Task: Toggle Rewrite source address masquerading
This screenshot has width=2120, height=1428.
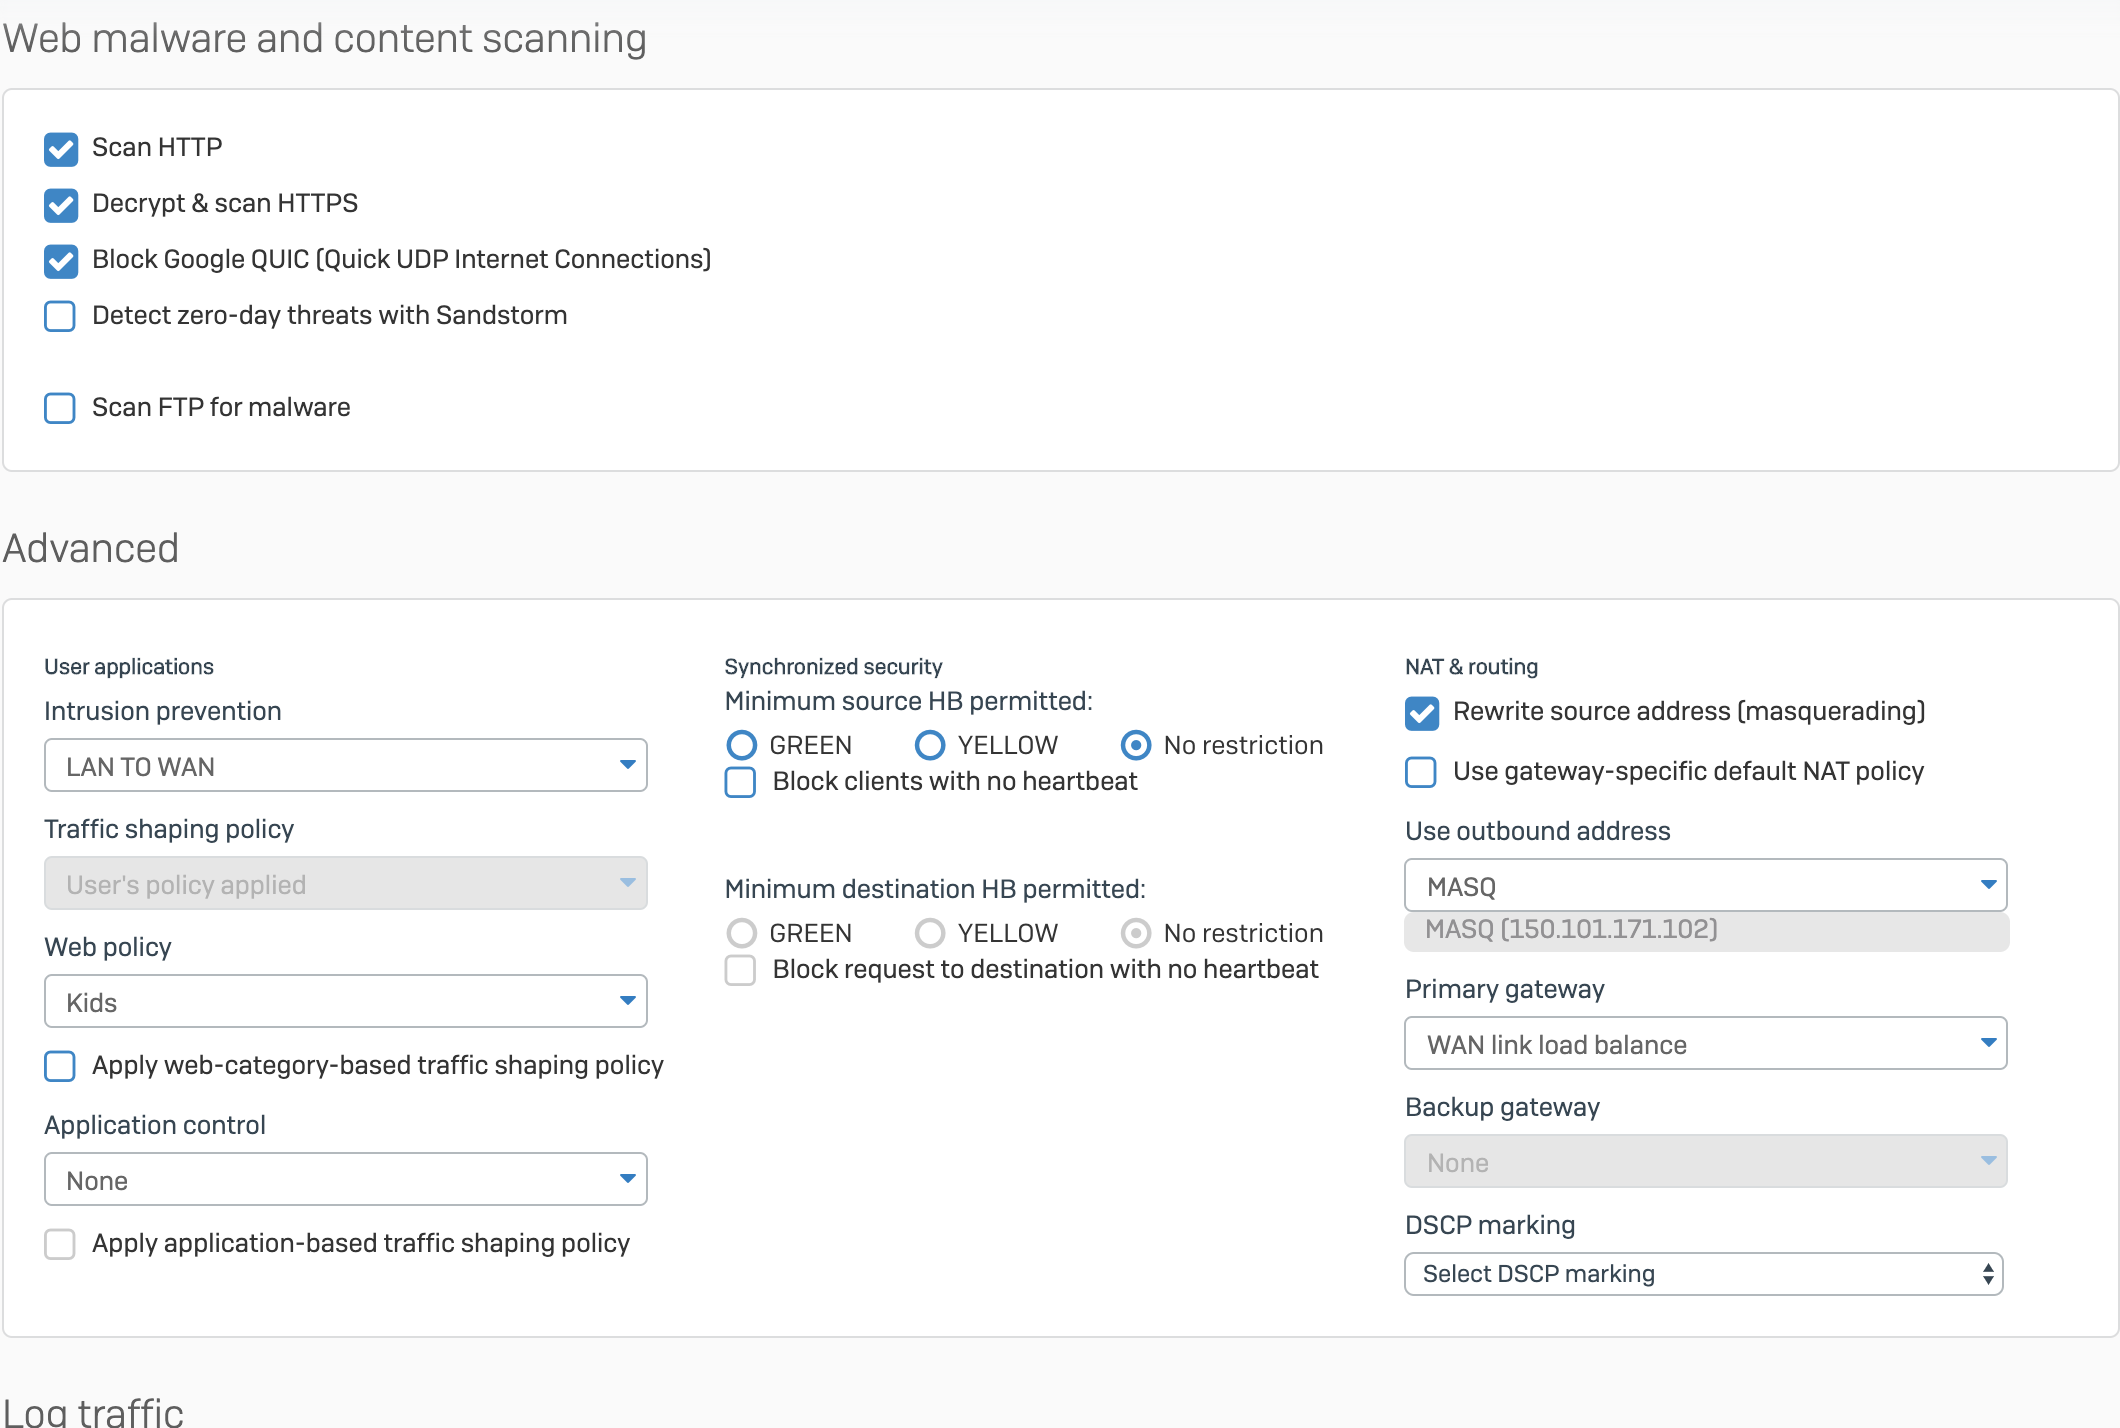Action: (1422, 713)
